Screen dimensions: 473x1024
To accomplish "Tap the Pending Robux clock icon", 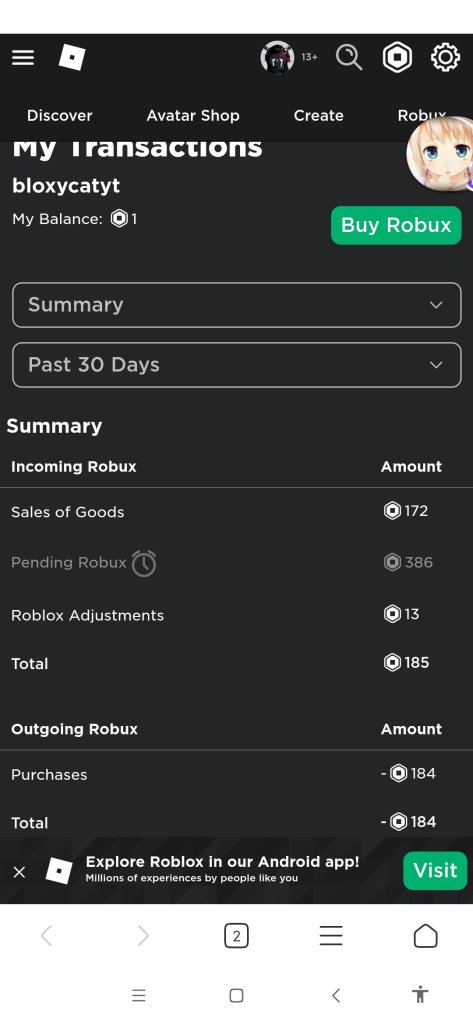I will point(144,563).
